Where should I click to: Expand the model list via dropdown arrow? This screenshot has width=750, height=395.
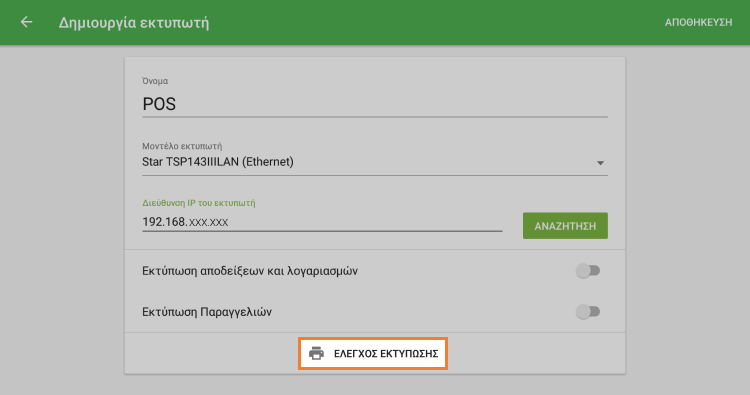tap(600, 163)
